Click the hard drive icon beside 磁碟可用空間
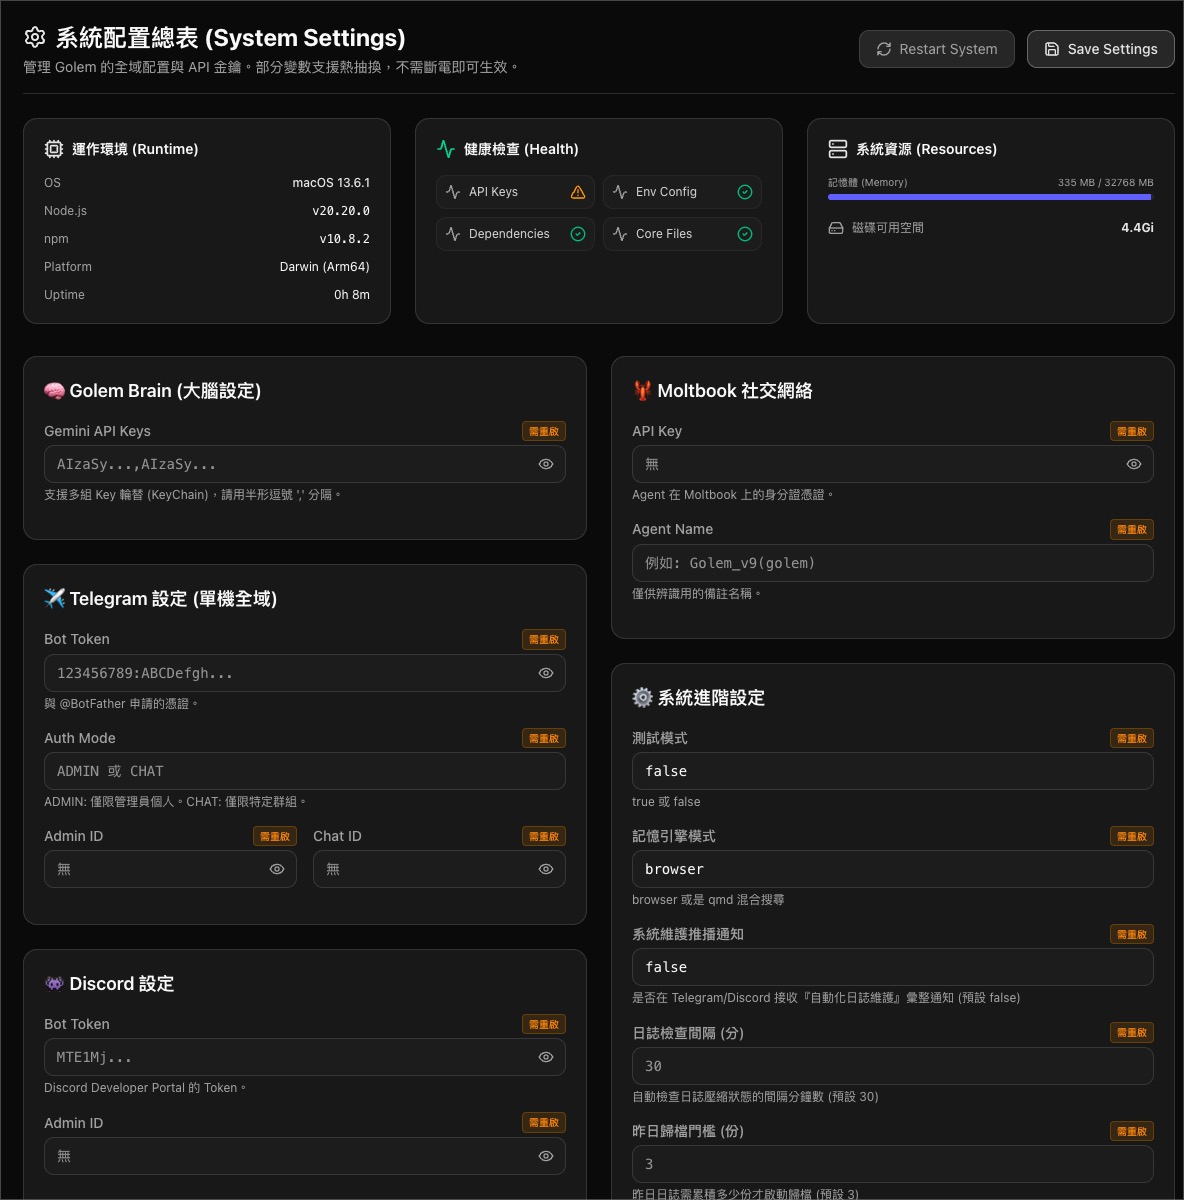This screenshot has height=1200, width=1184. pyautogui.click(x=836, y=228)
